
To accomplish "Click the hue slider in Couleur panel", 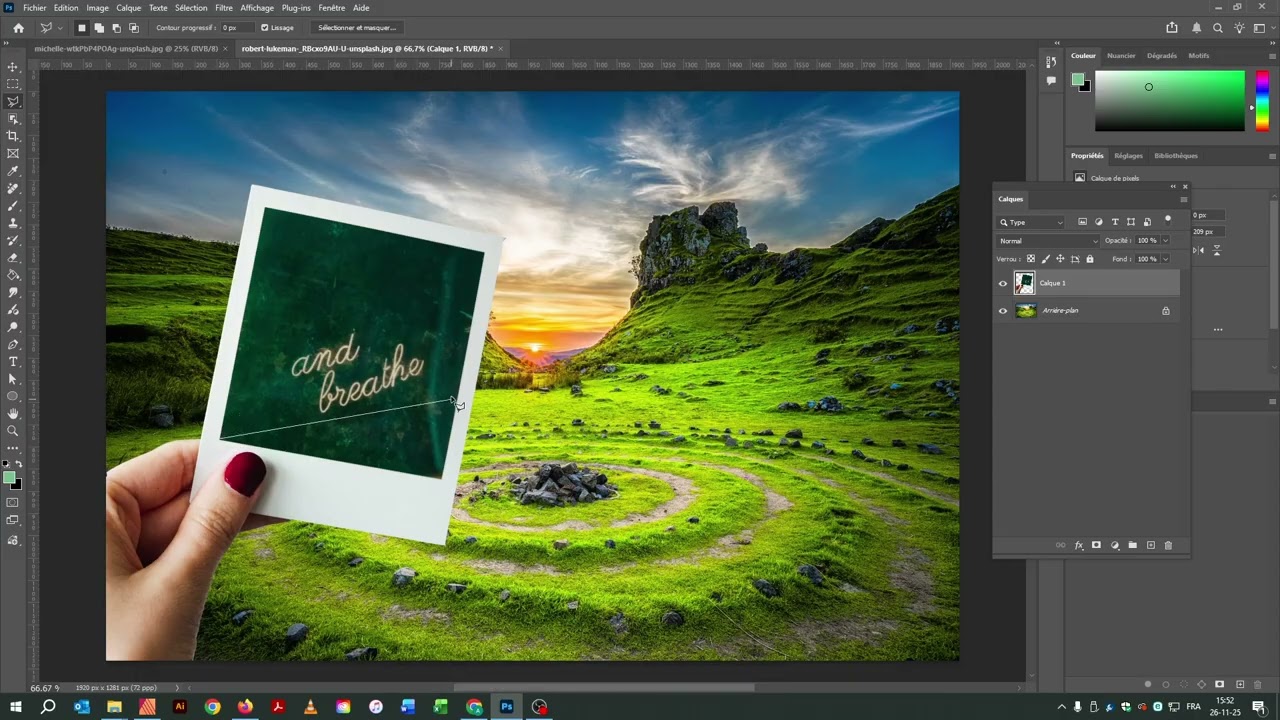I will (1263, 100).
